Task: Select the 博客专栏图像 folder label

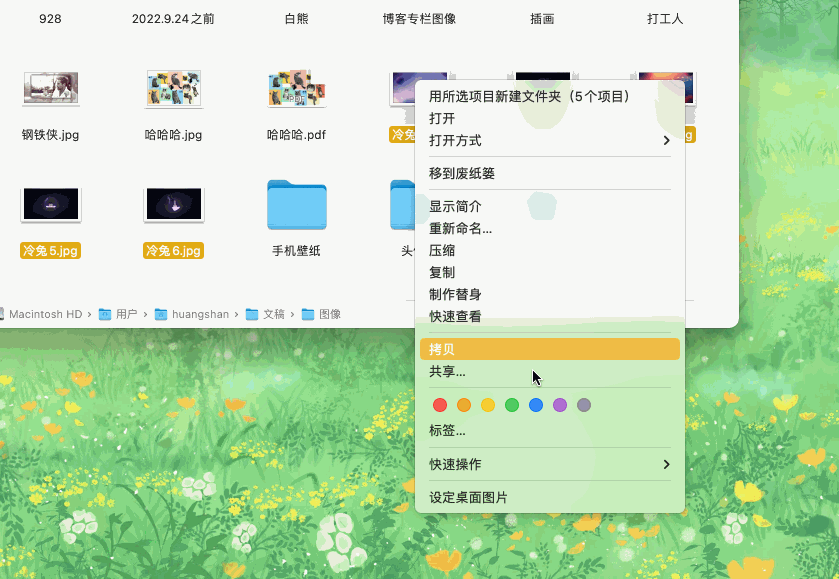Action: [420, 19]
